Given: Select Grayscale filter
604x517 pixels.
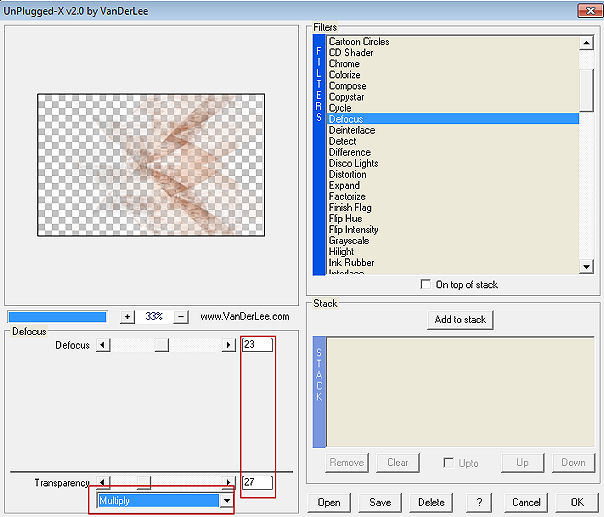Looking at the screenshot, I should tap(453, 241).
